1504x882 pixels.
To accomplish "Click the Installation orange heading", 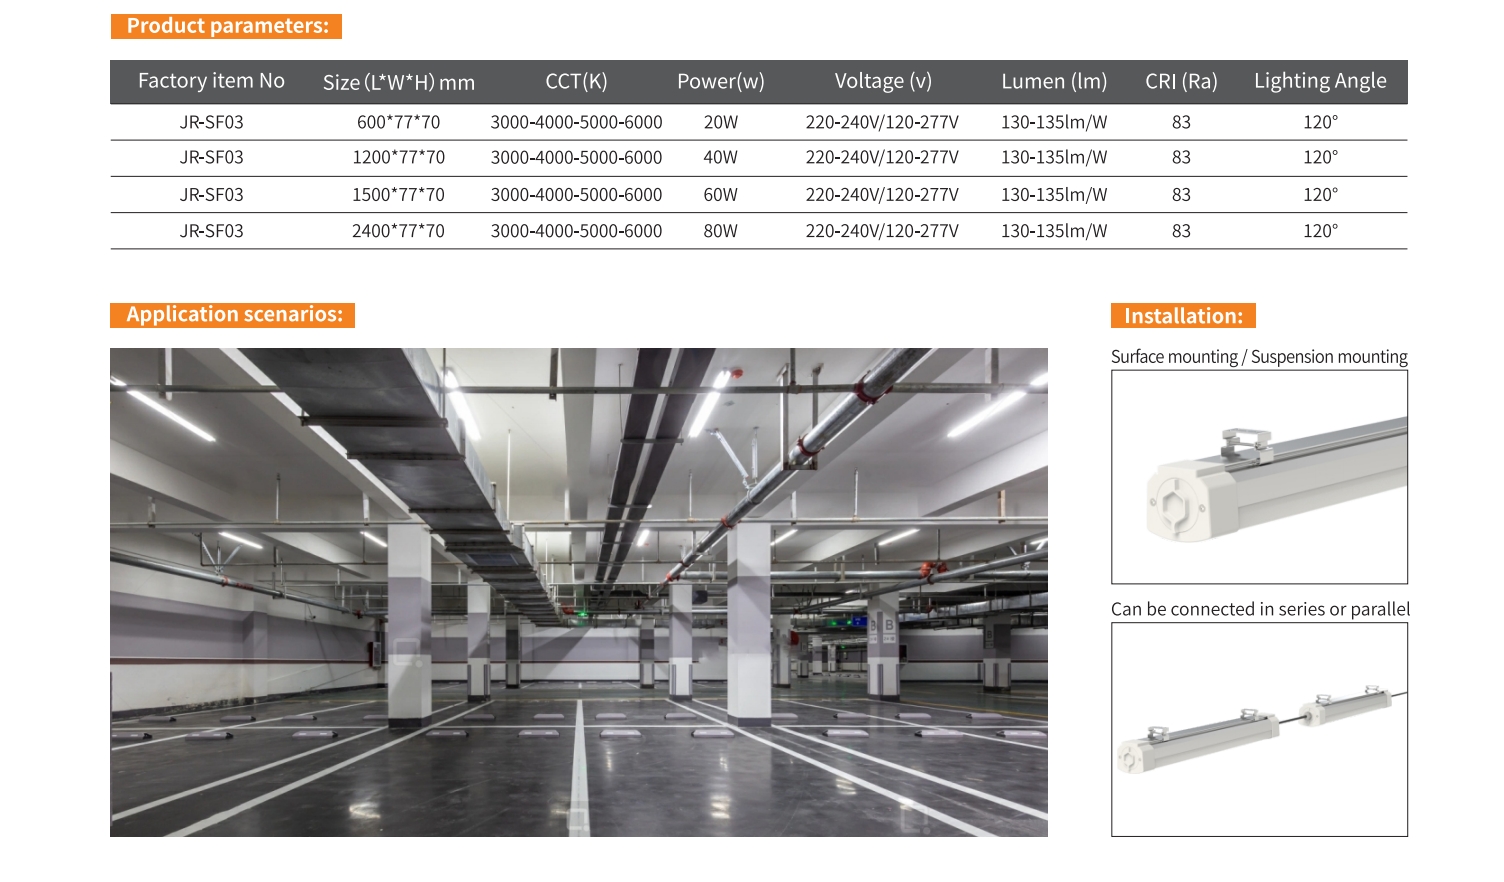I will [1183, 316].
